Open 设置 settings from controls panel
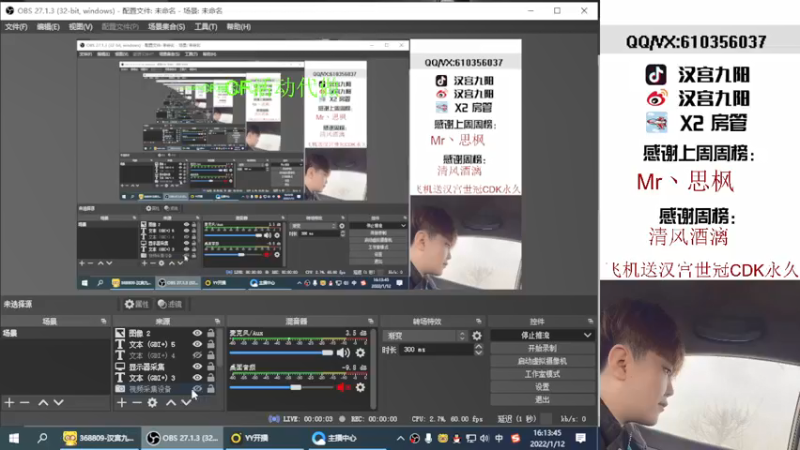Image resolution: width=800 pixels, height=450 pixels. [x=542, y=387]
